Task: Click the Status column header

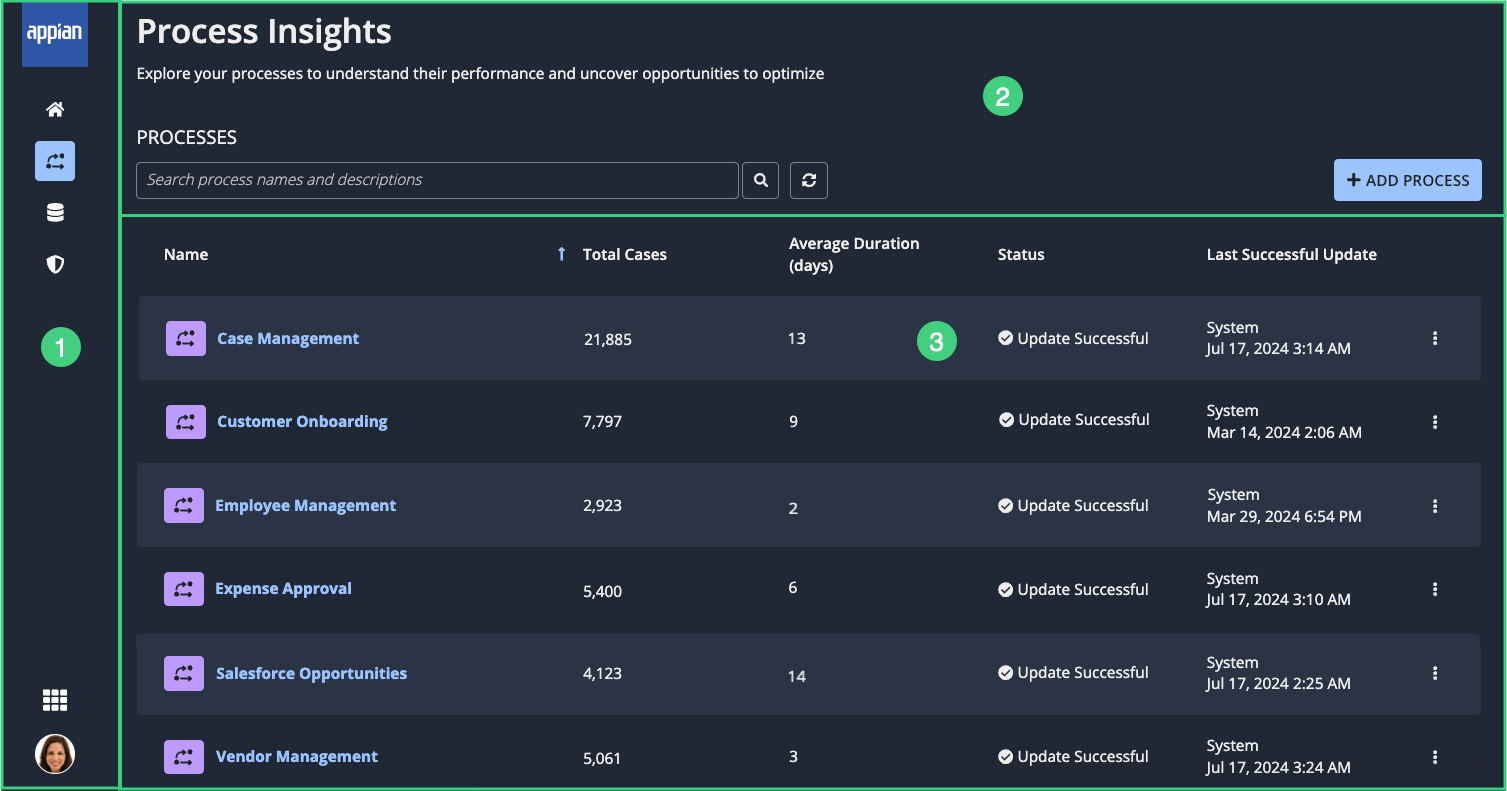Action: click(1021, 254)
